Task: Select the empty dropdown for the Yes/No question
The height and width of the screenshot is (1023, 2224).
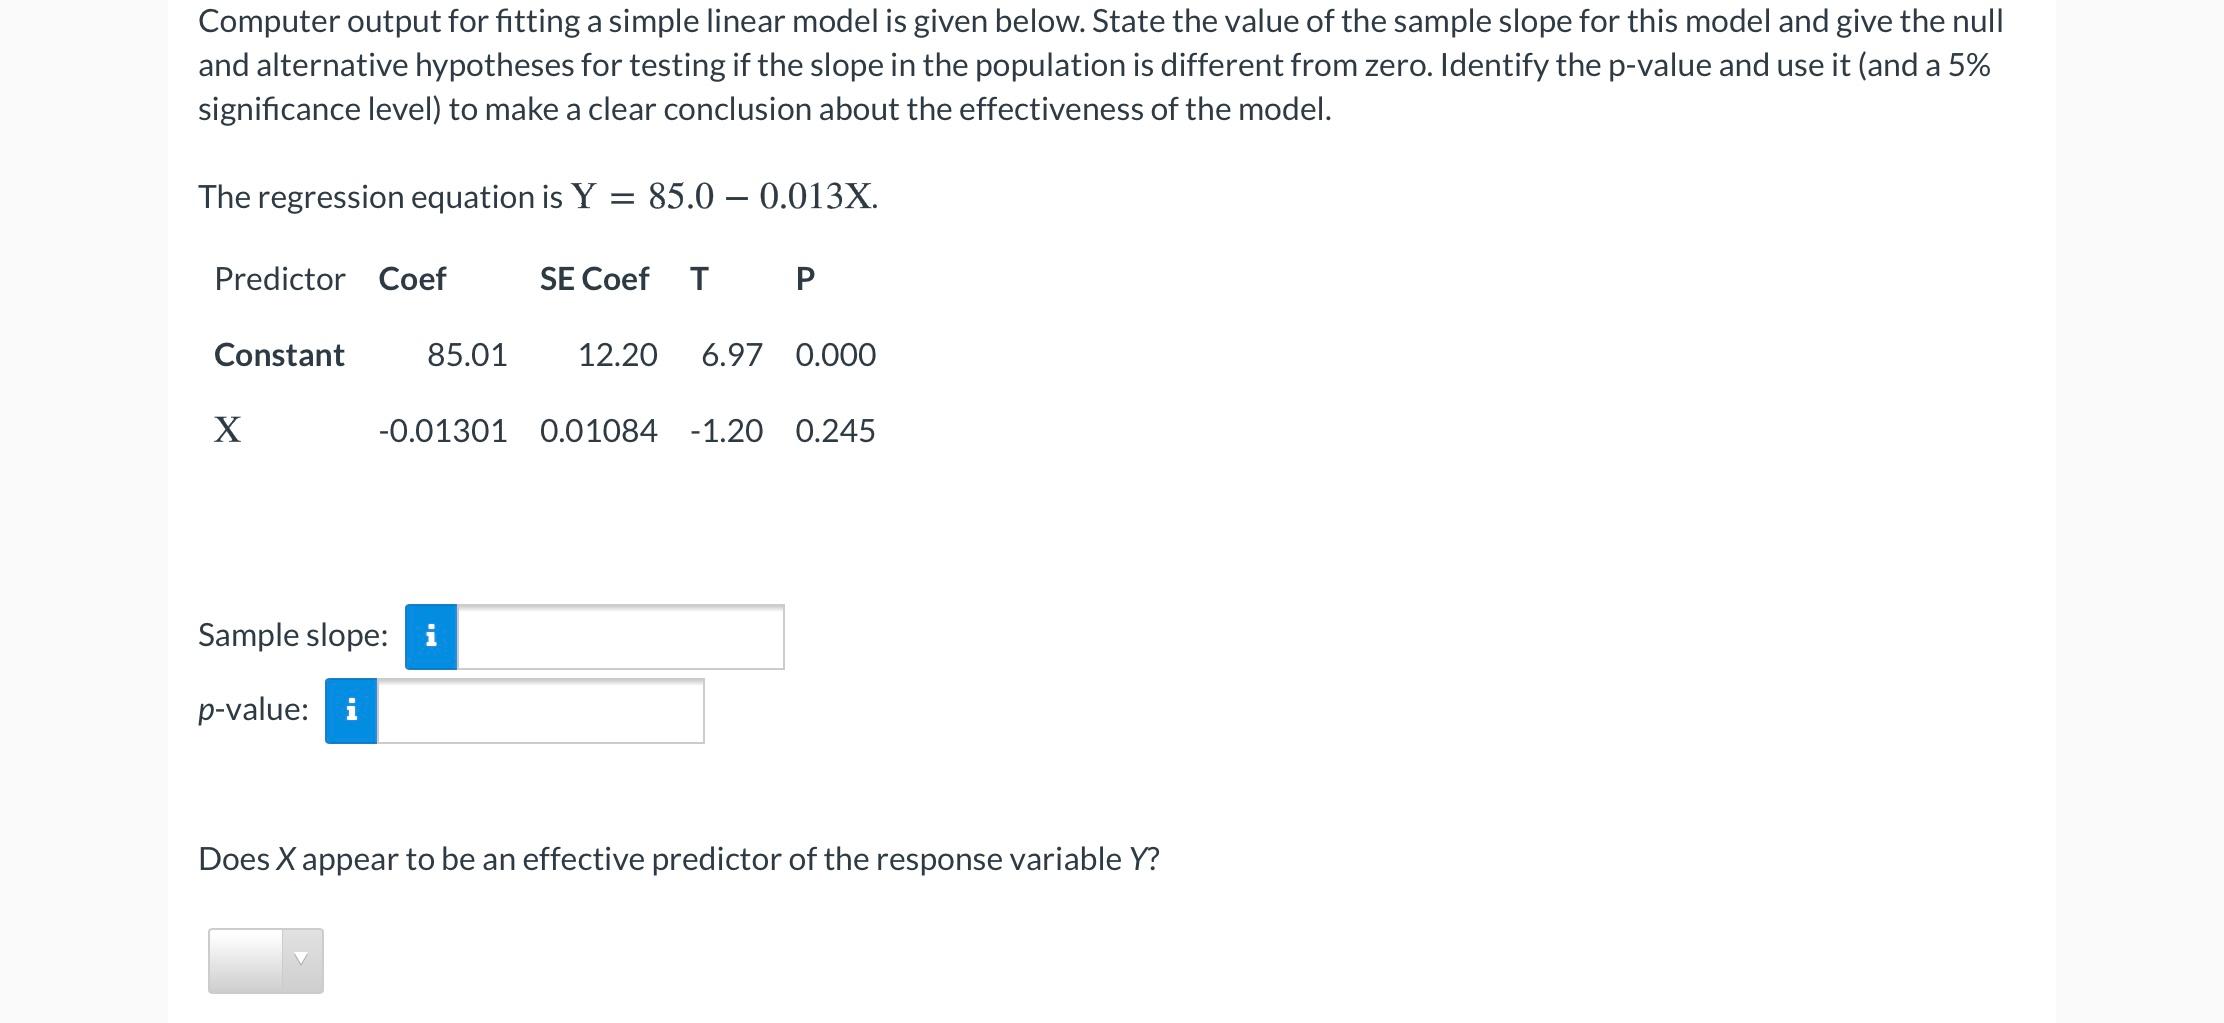Action: pos(265,959)
